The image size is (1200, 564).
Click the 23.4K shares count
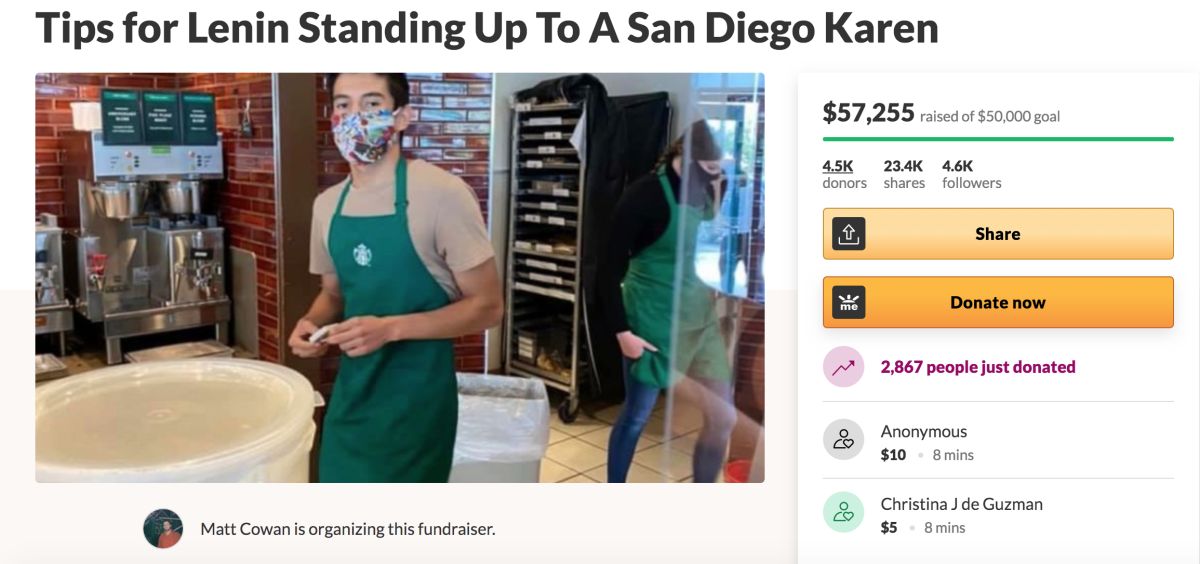coord(904,174)
